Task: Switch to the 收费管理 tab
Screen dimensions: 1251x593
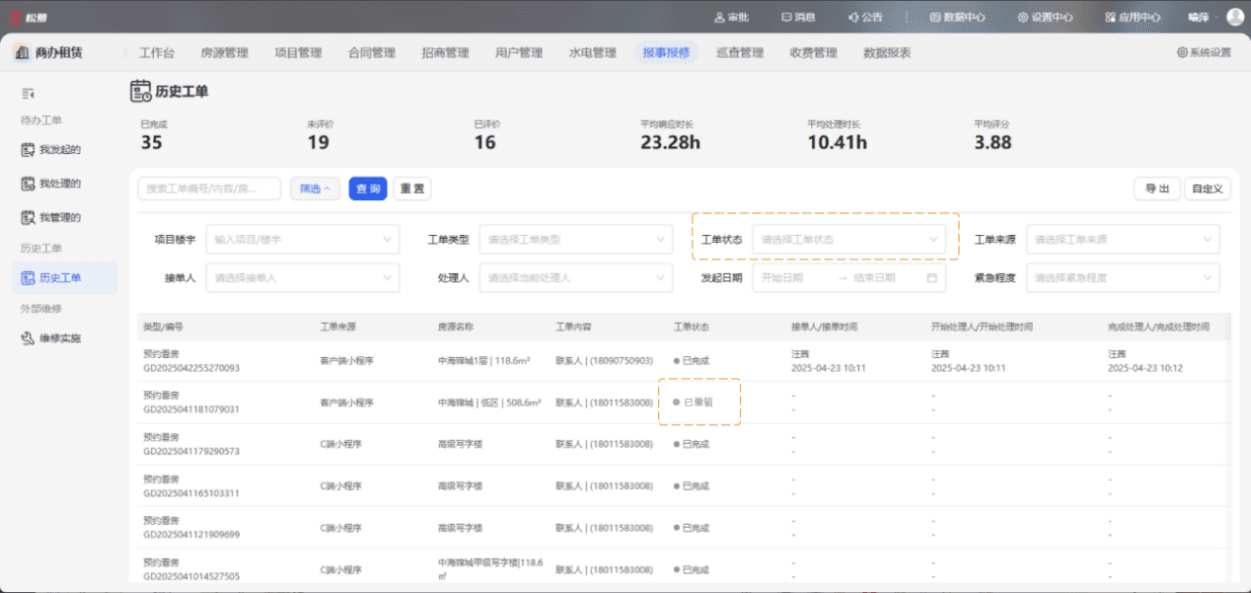Action: coord(813,53)
